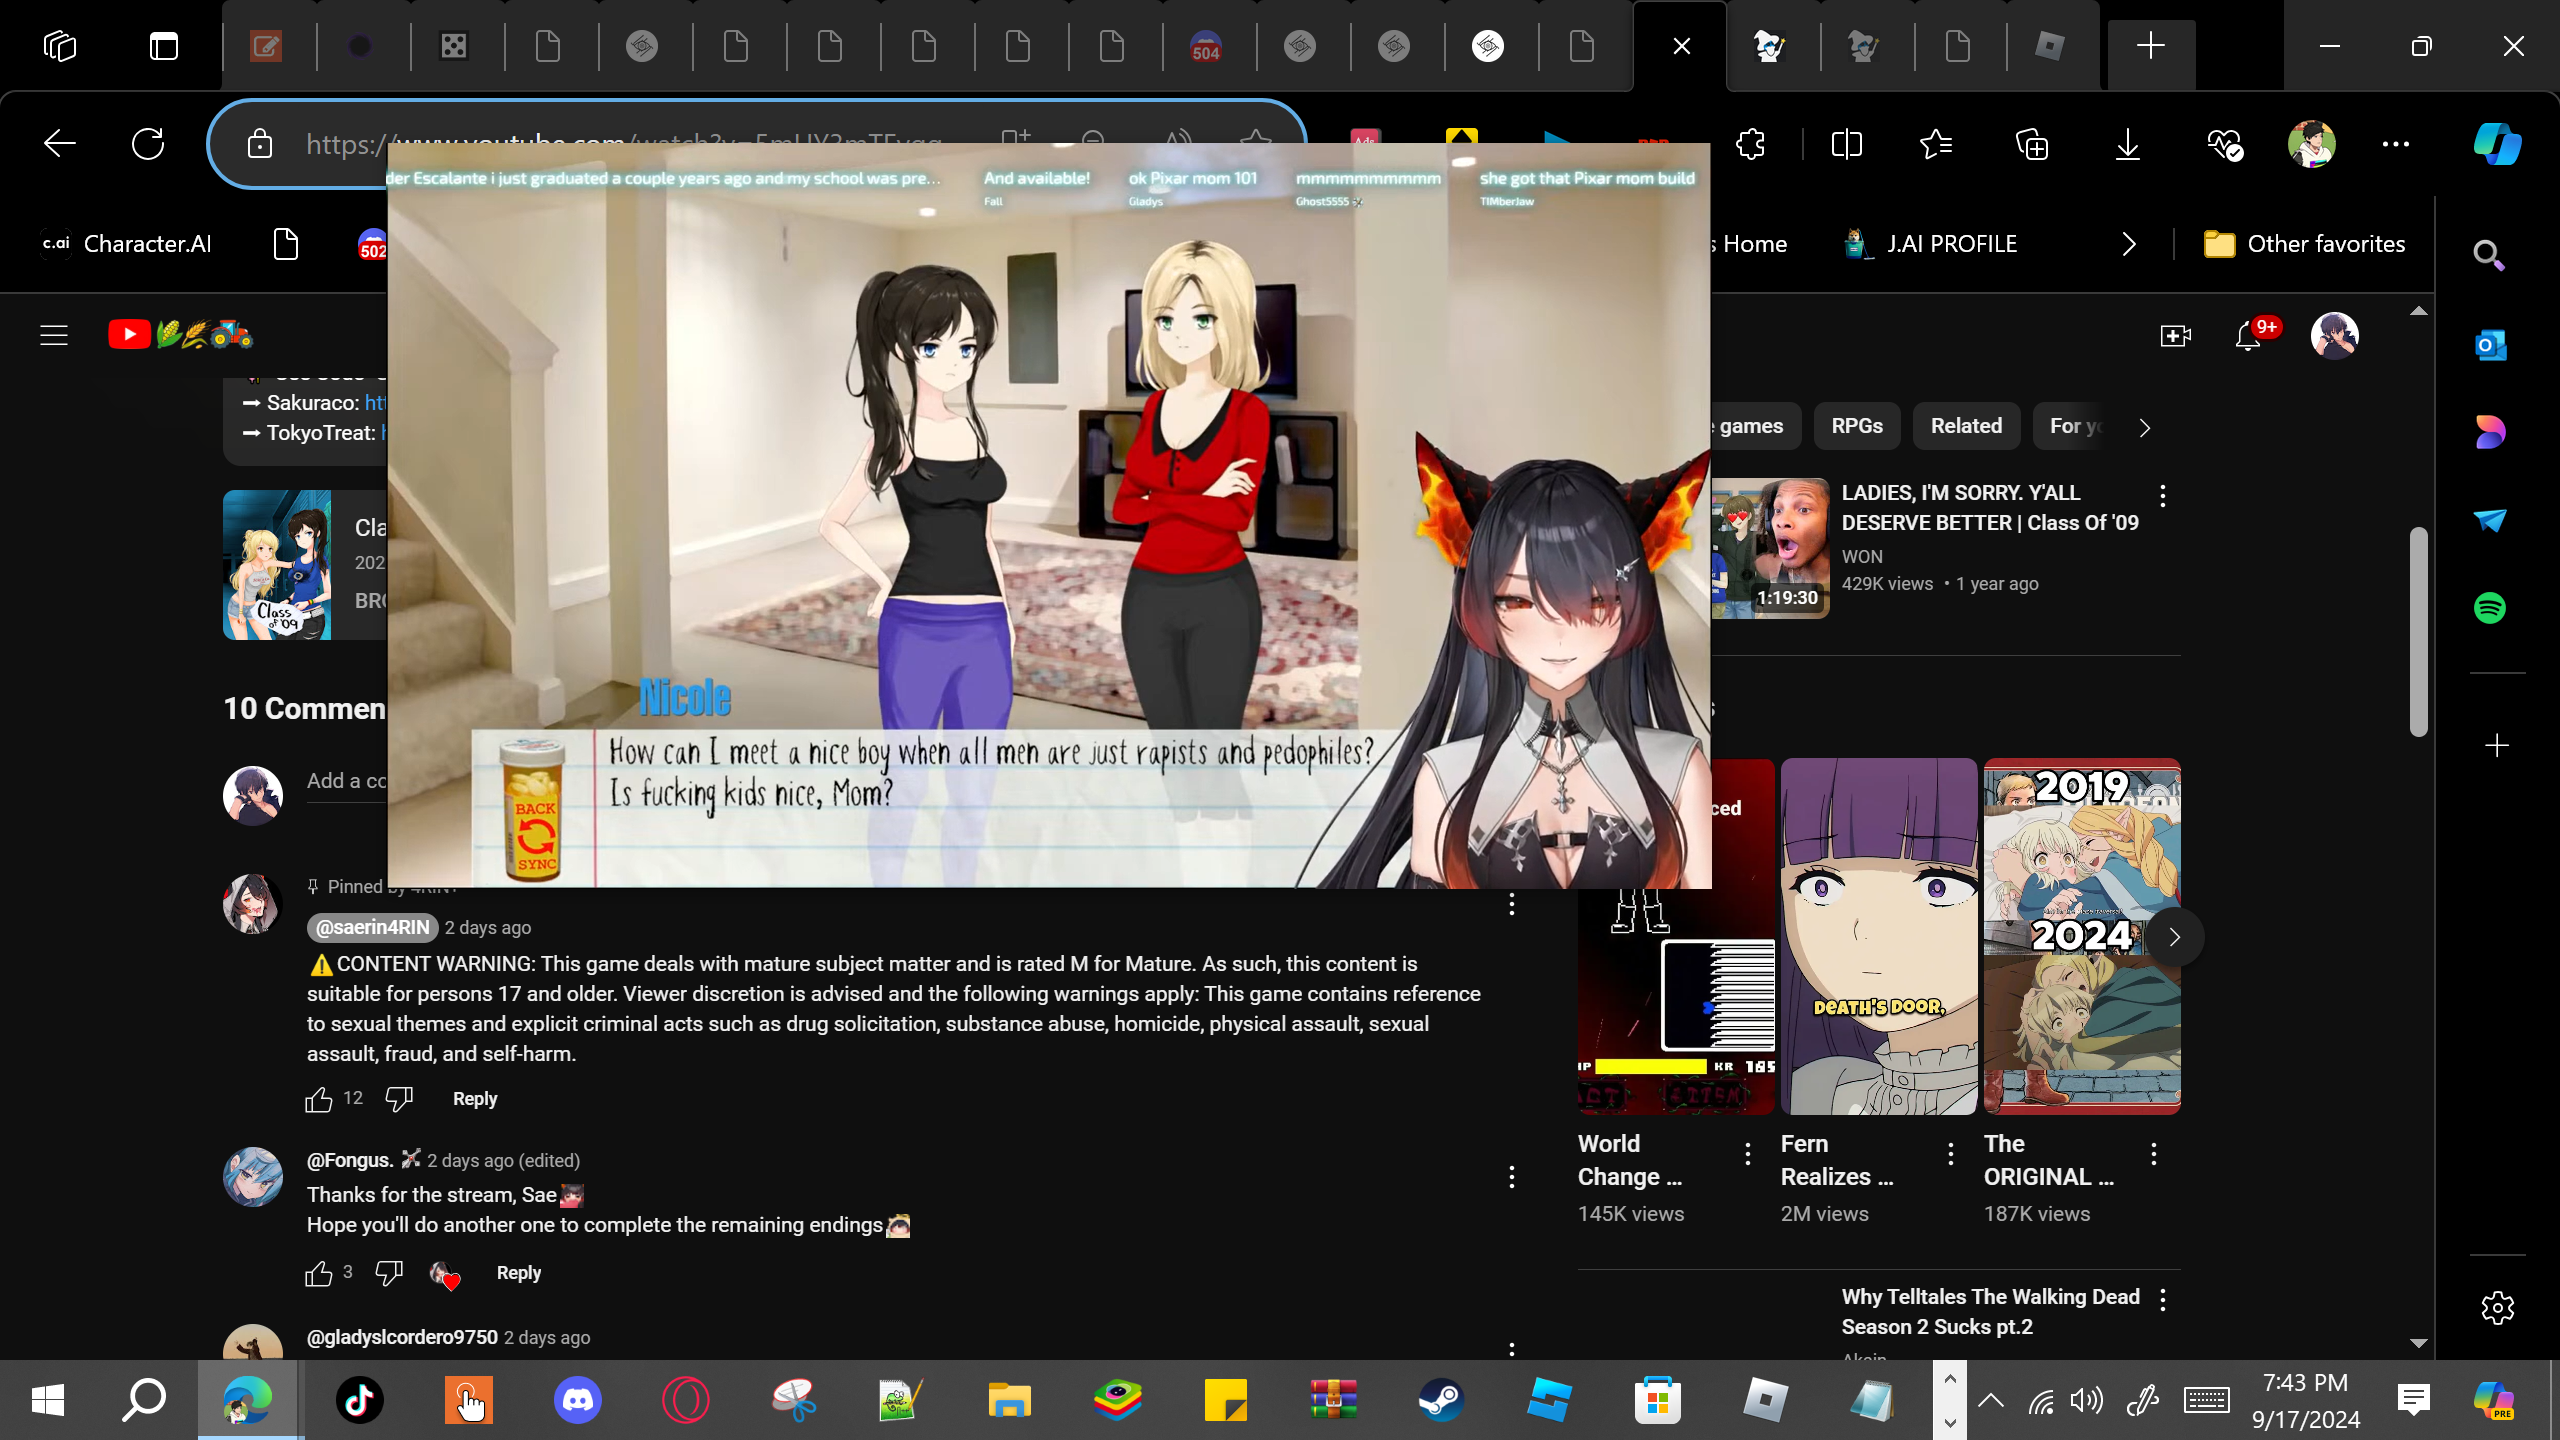This screenshot has height=1440, width=2560.
Task: Click the browser refresh icon
Action: coord(148,144)
